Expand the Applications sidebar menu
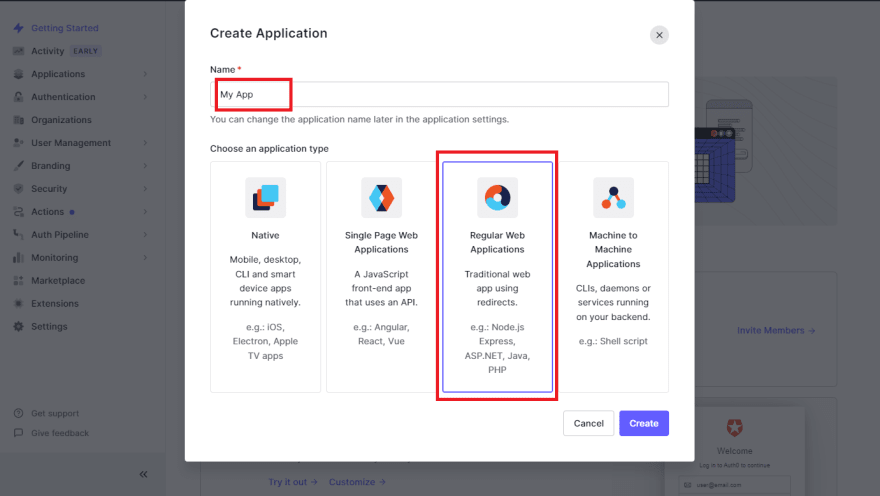880x496 pixels. [145, 74]
